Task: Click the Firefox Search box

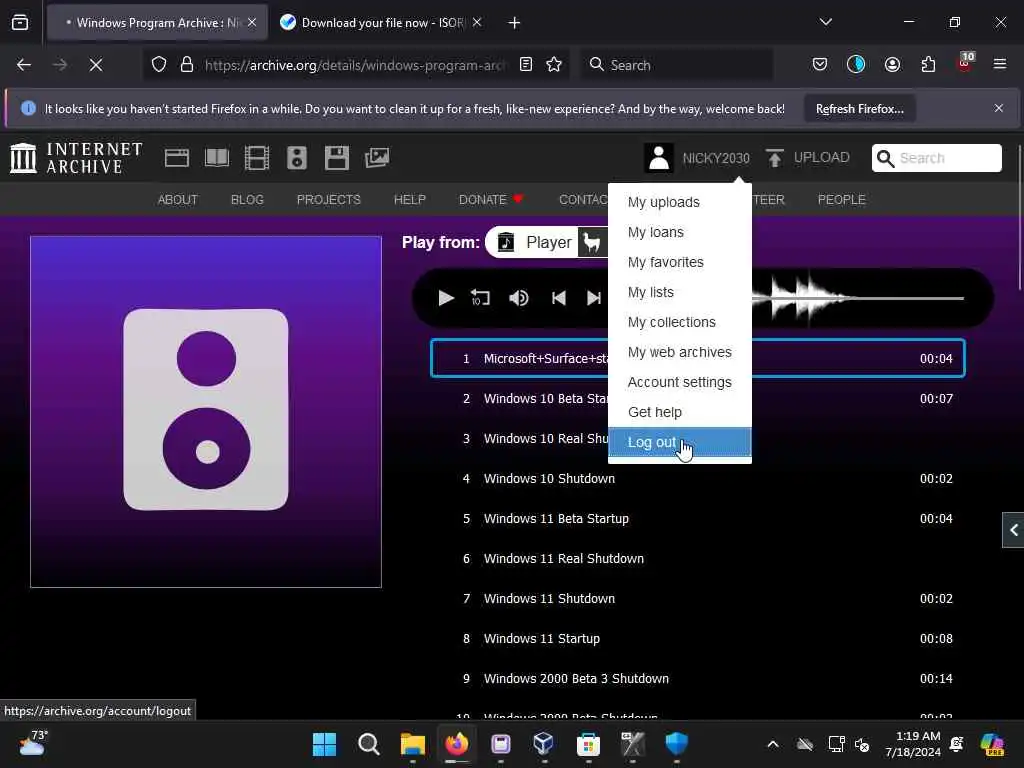Action: pyautogui.click(x=677, y=65)
